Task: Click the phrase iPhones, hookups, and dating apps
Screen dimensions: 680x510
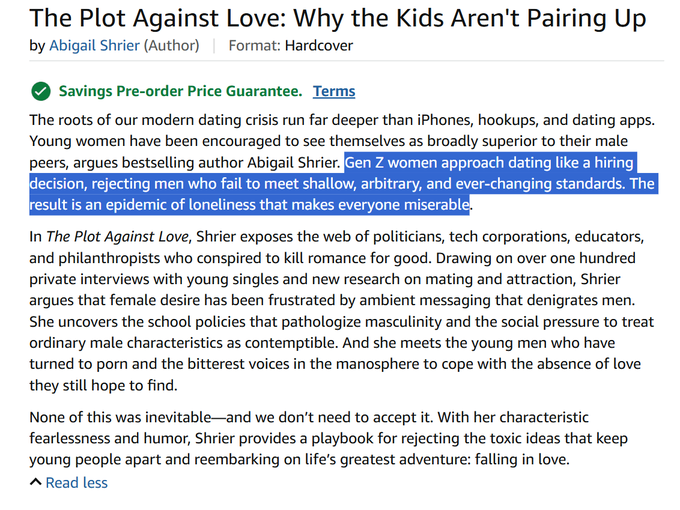Action: (x=536, y=120)
